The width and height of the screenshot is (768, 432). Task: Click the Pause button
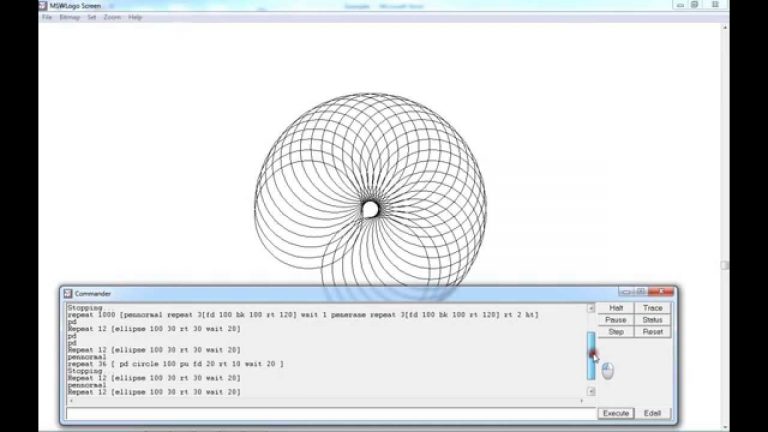[616, 319]
